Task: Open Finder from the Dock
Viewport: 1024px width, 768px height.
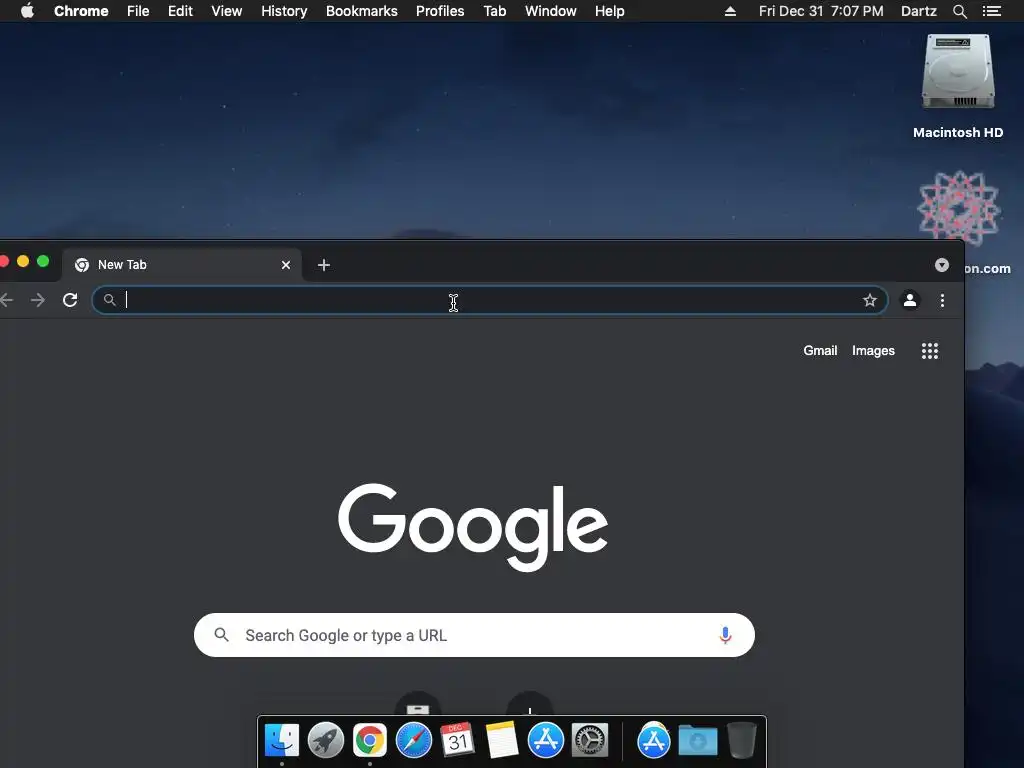Action: [x=281, y=740]
